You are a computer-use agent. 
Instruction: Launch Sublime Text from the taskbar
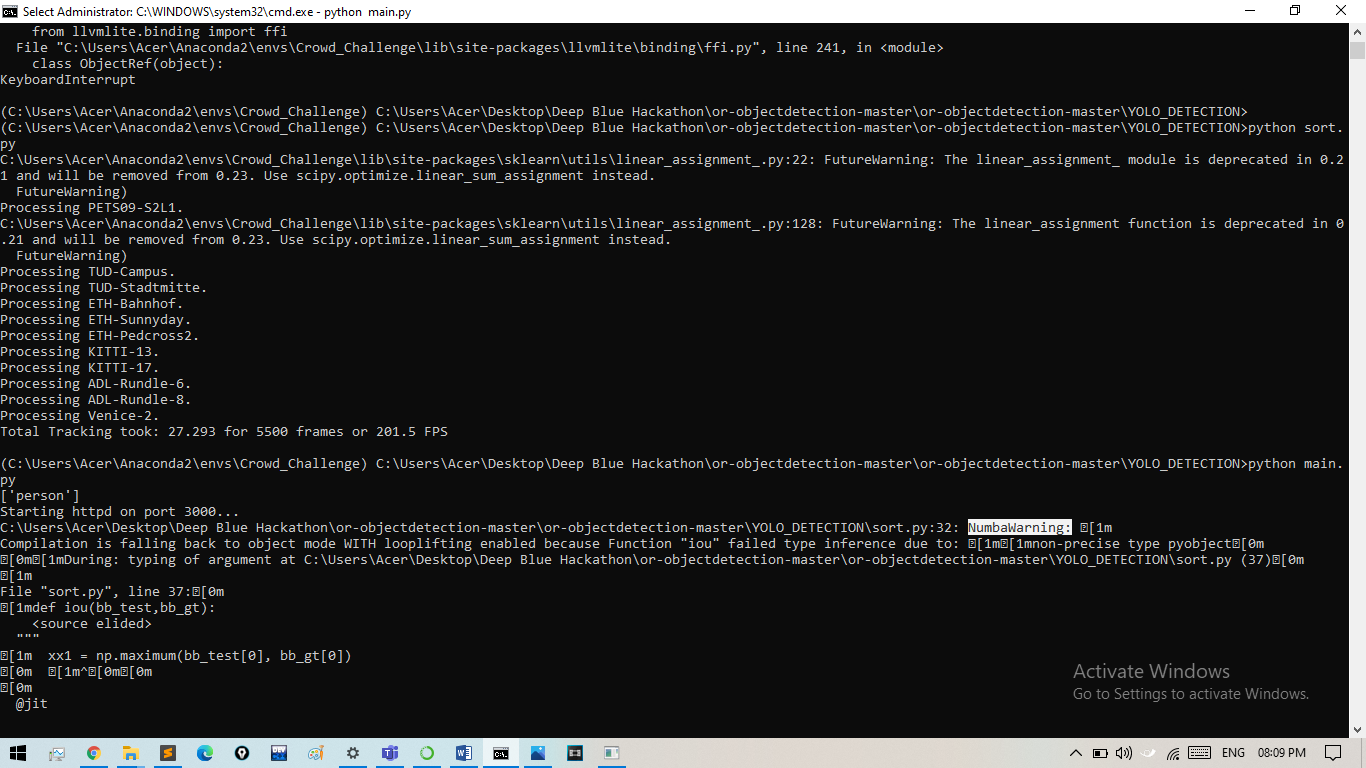point(167,752)
